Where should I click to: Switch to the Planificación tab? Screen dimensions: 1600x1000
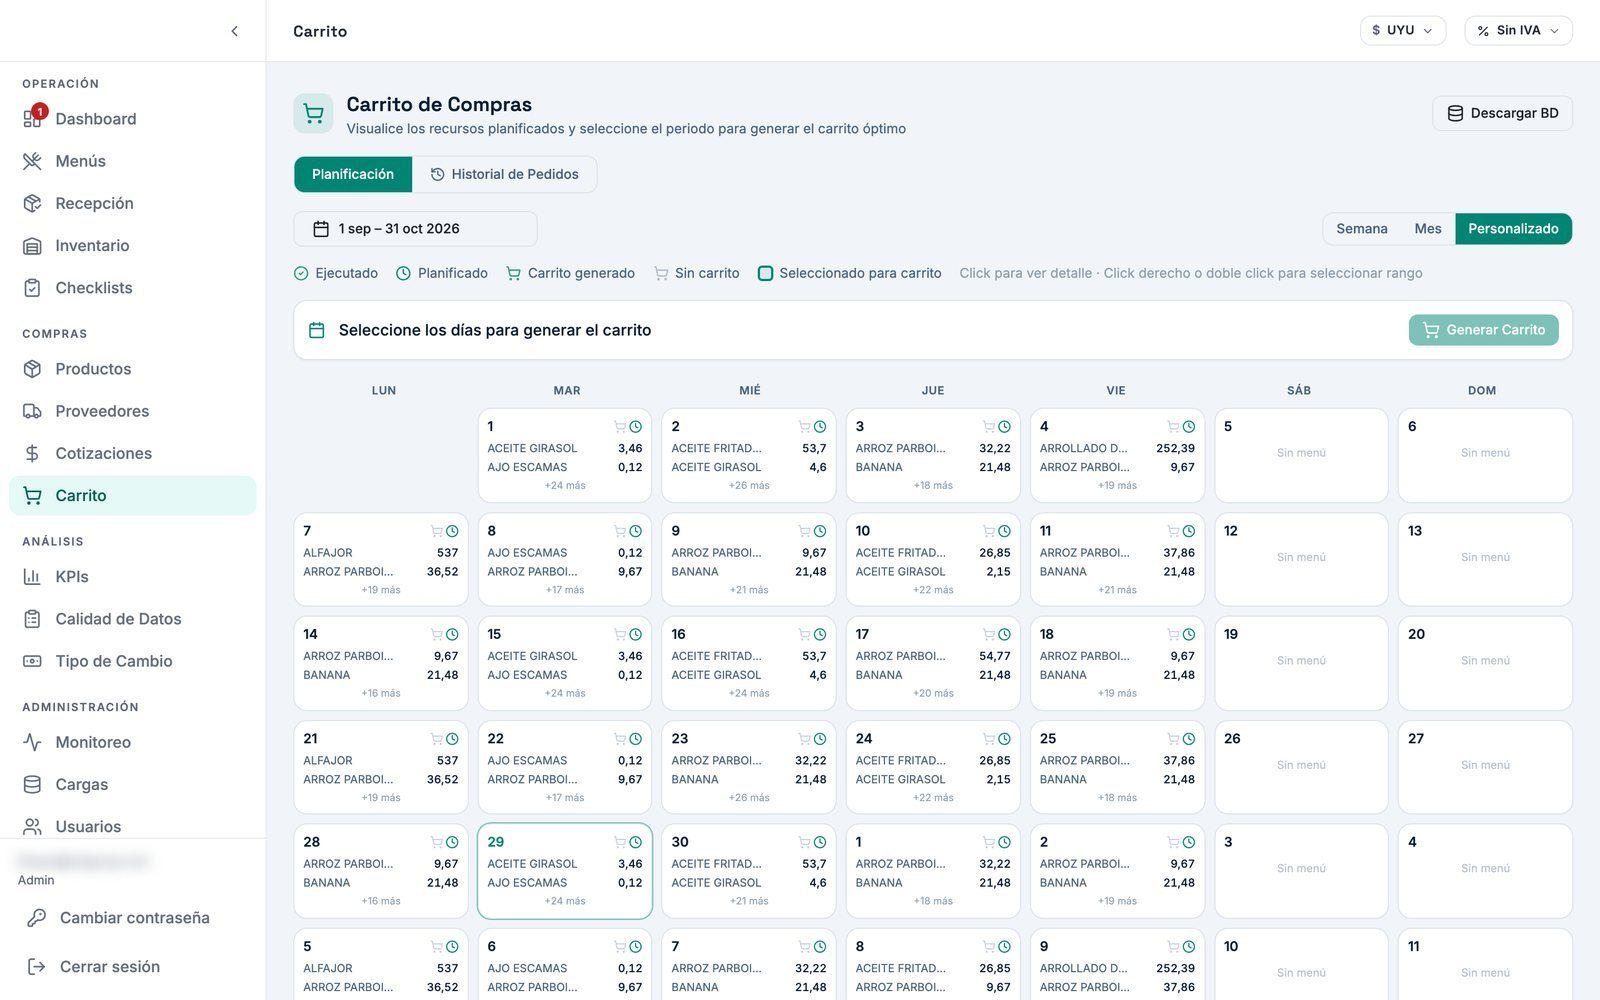pyautogui.click(x=353, y=174)
